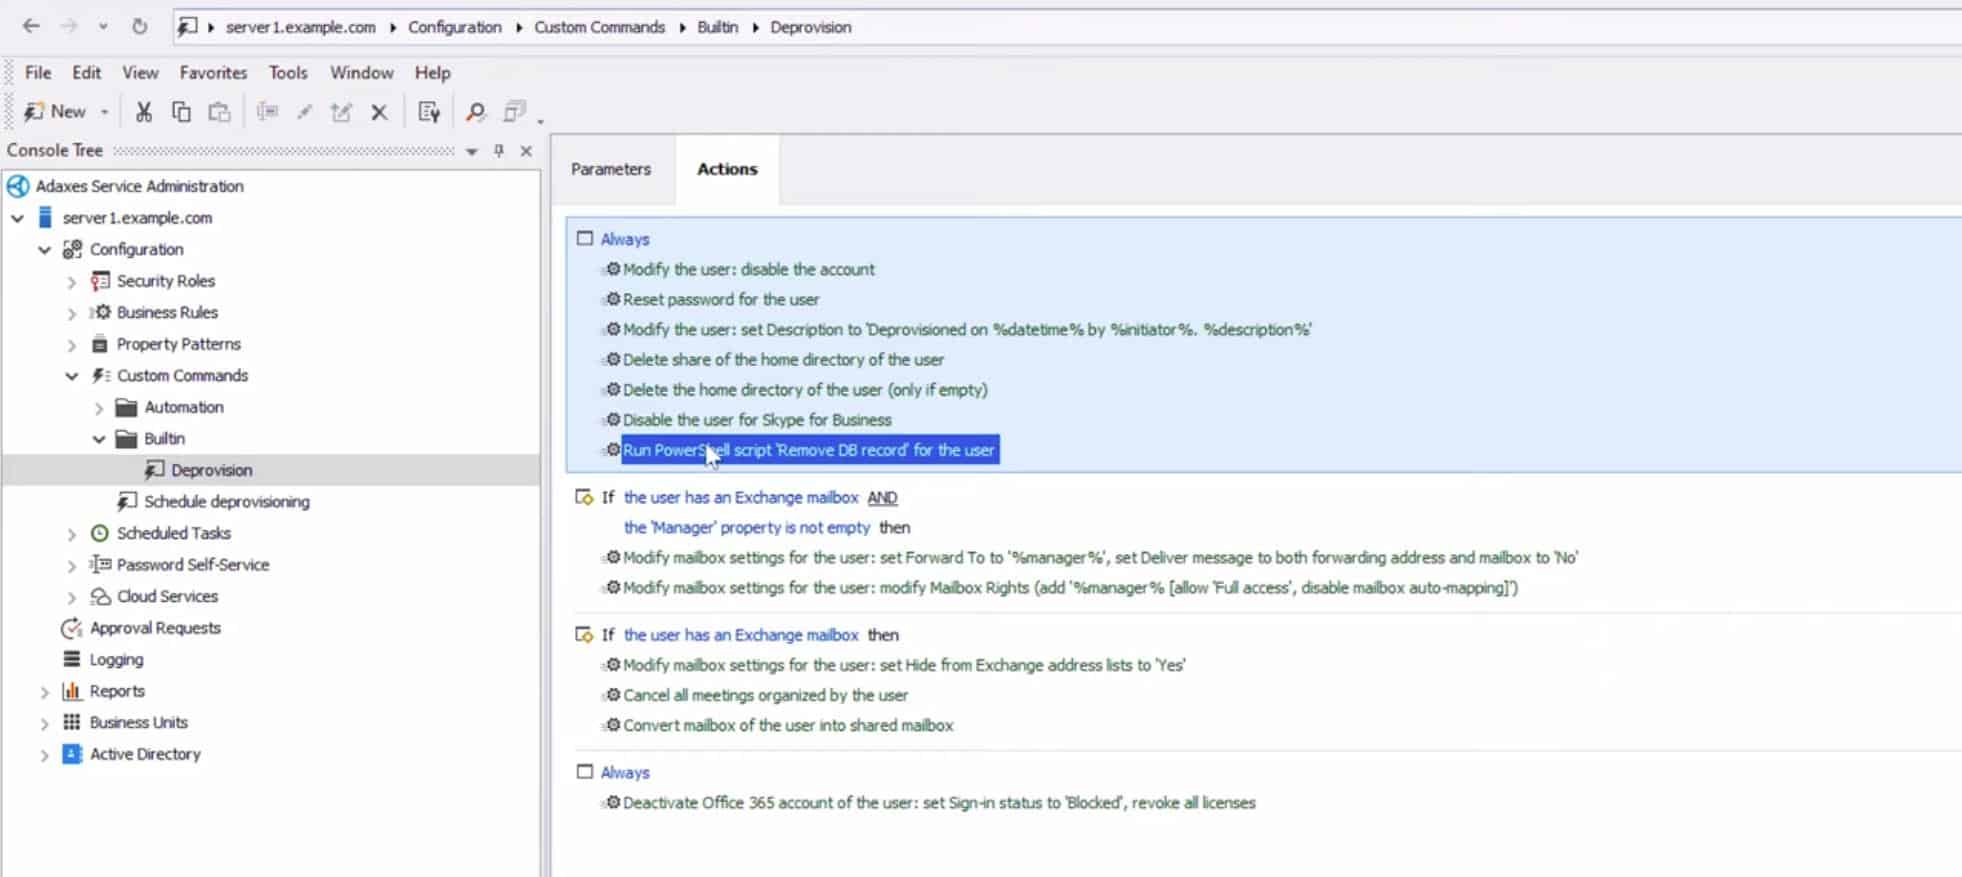
Task: Switch to the Parameters tab
Action: pos(611,169)
